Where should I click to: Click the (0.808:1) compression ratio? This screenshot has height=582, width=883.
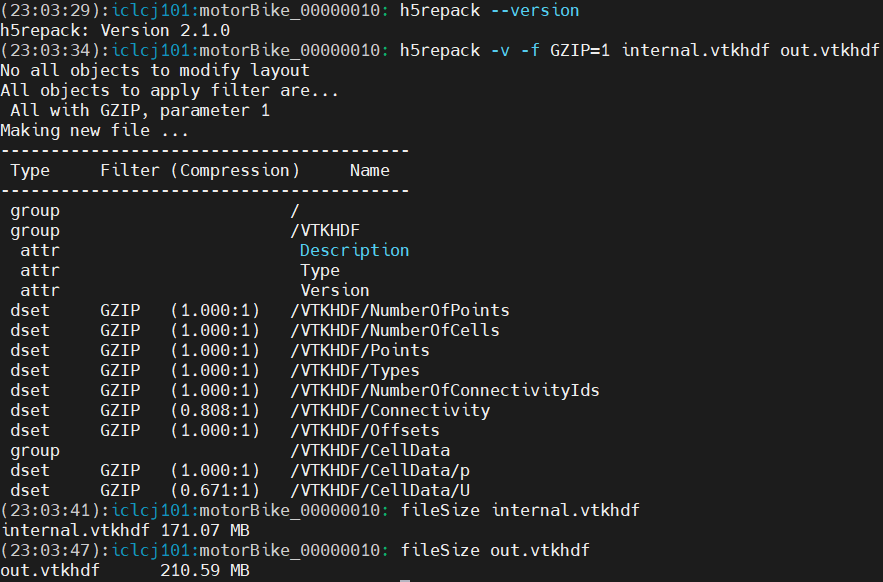pos(214,410)
